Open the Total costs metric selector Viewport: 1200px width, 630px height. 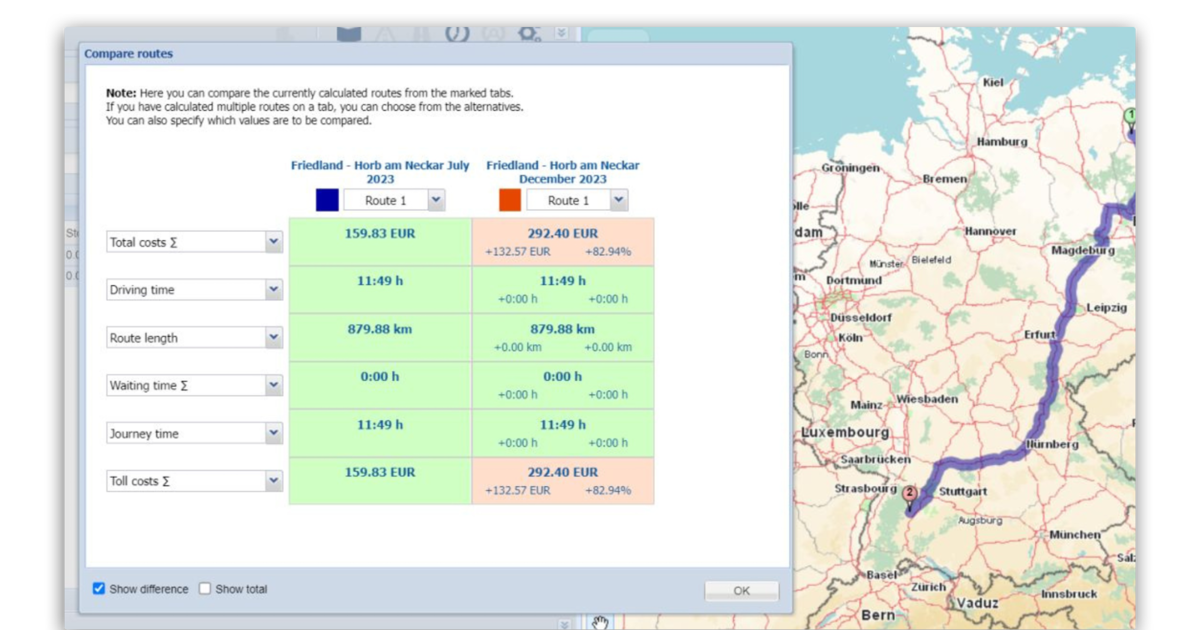point(274,241)
